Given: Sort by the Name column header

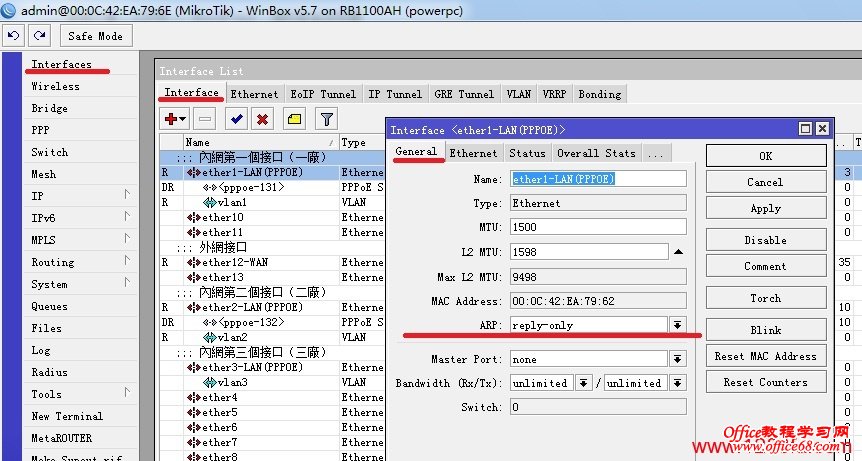Looking at the screenshot, I should coord(261,142).
